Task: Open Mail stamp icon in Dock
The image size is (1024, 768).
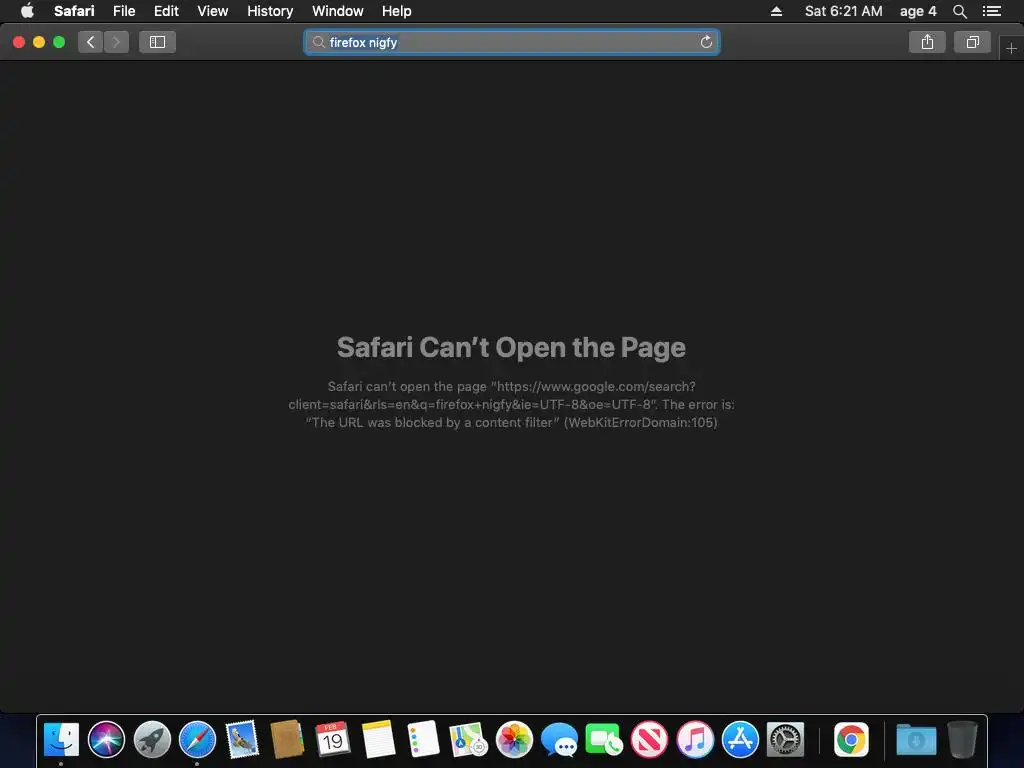Action: coord(242,739)
